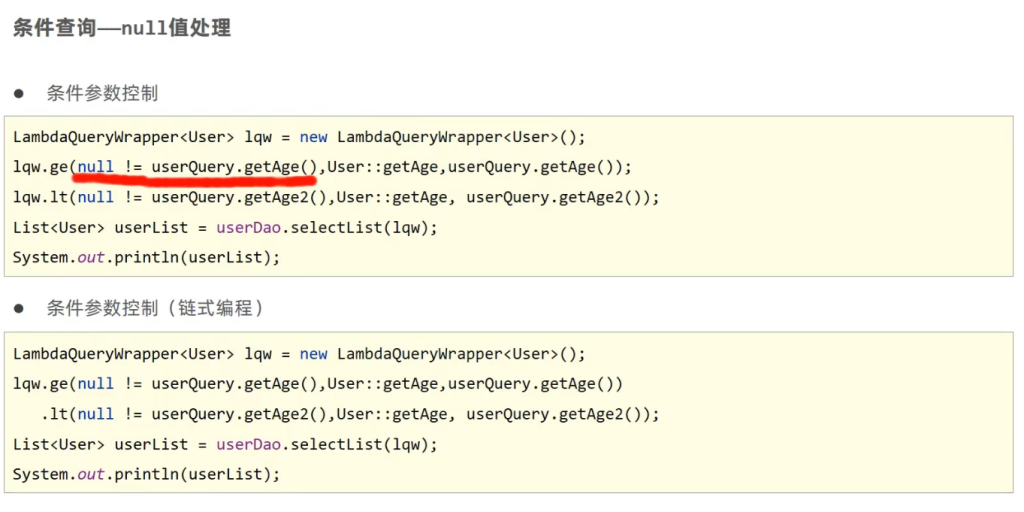Click the bullet dot before 条件参数控制（链式编程）
The width and height of the screenshot is (1024, 512).
19,310
